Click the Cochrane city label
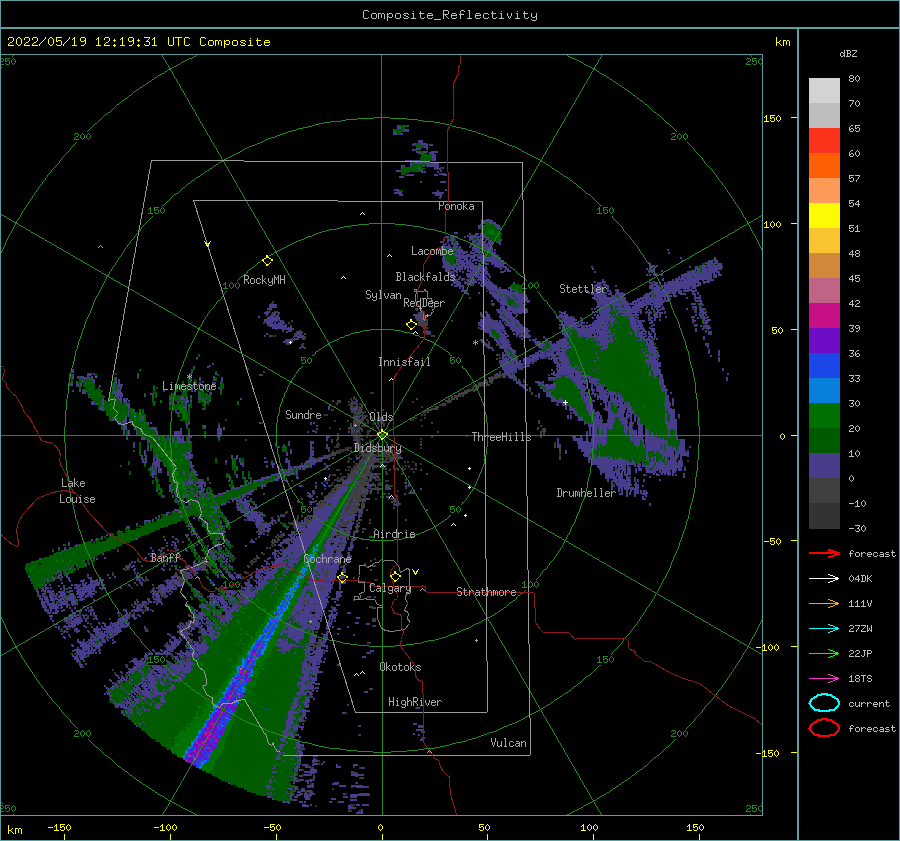The image size is (900, 841). 327,559
